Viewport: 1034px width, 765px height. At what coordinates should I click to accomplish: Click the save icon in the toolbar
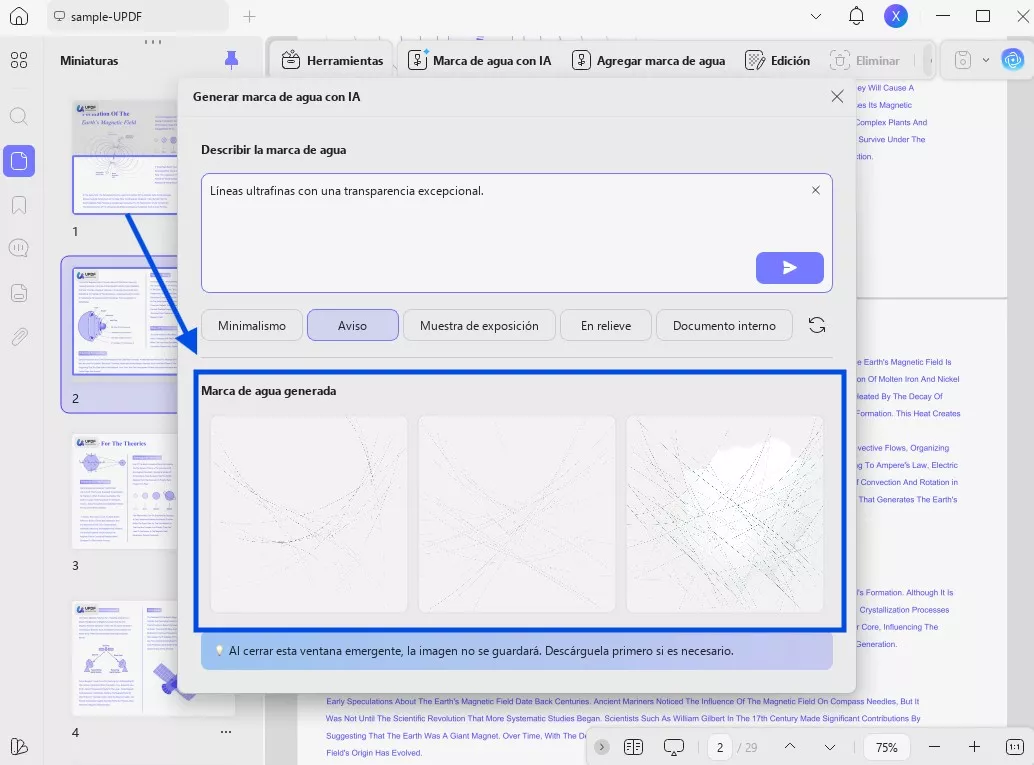coord(963,61)
